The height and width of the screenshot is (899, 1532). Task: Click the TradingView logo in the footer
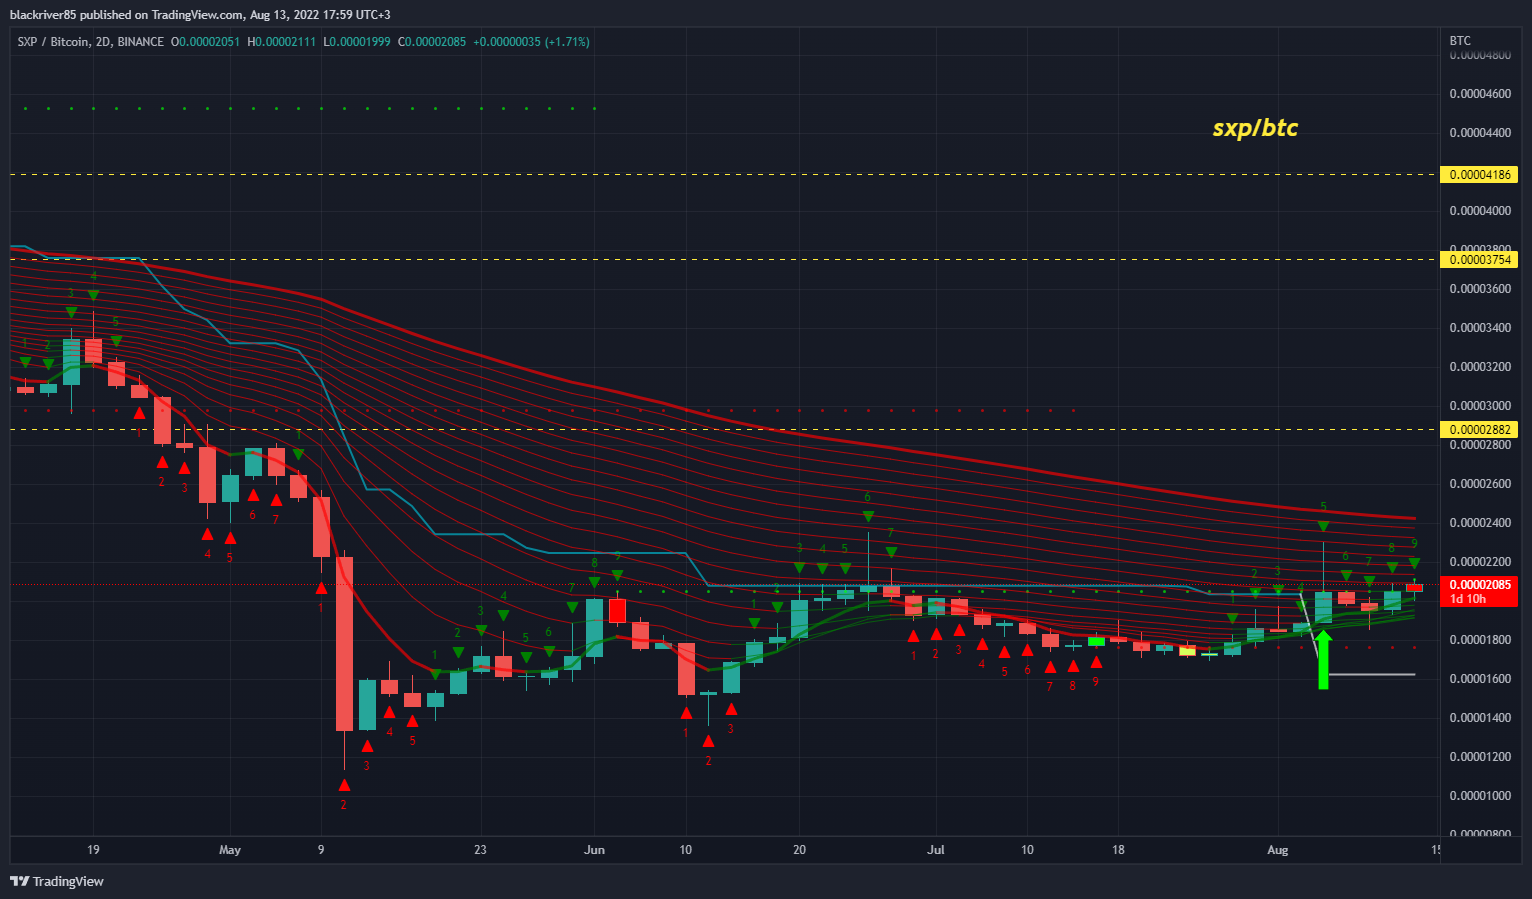point(57,881)
